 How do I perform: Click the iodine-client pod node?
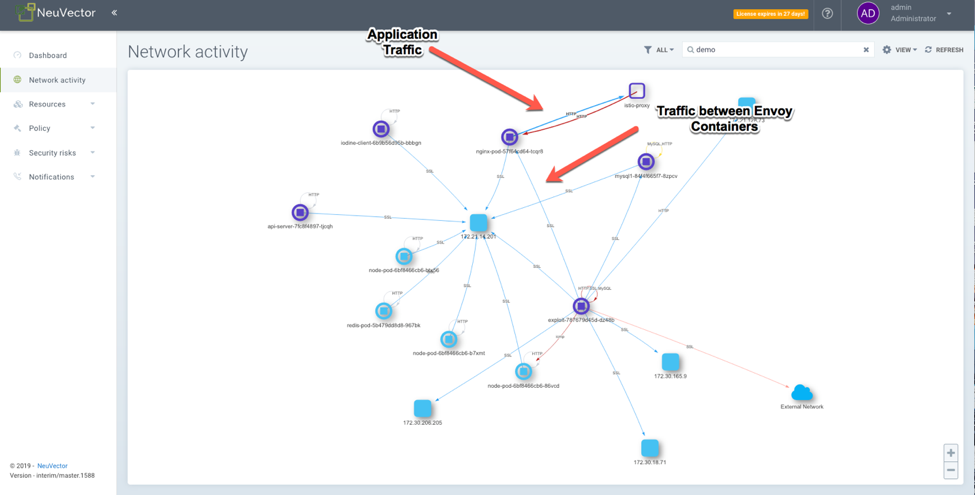click(381, 129)
